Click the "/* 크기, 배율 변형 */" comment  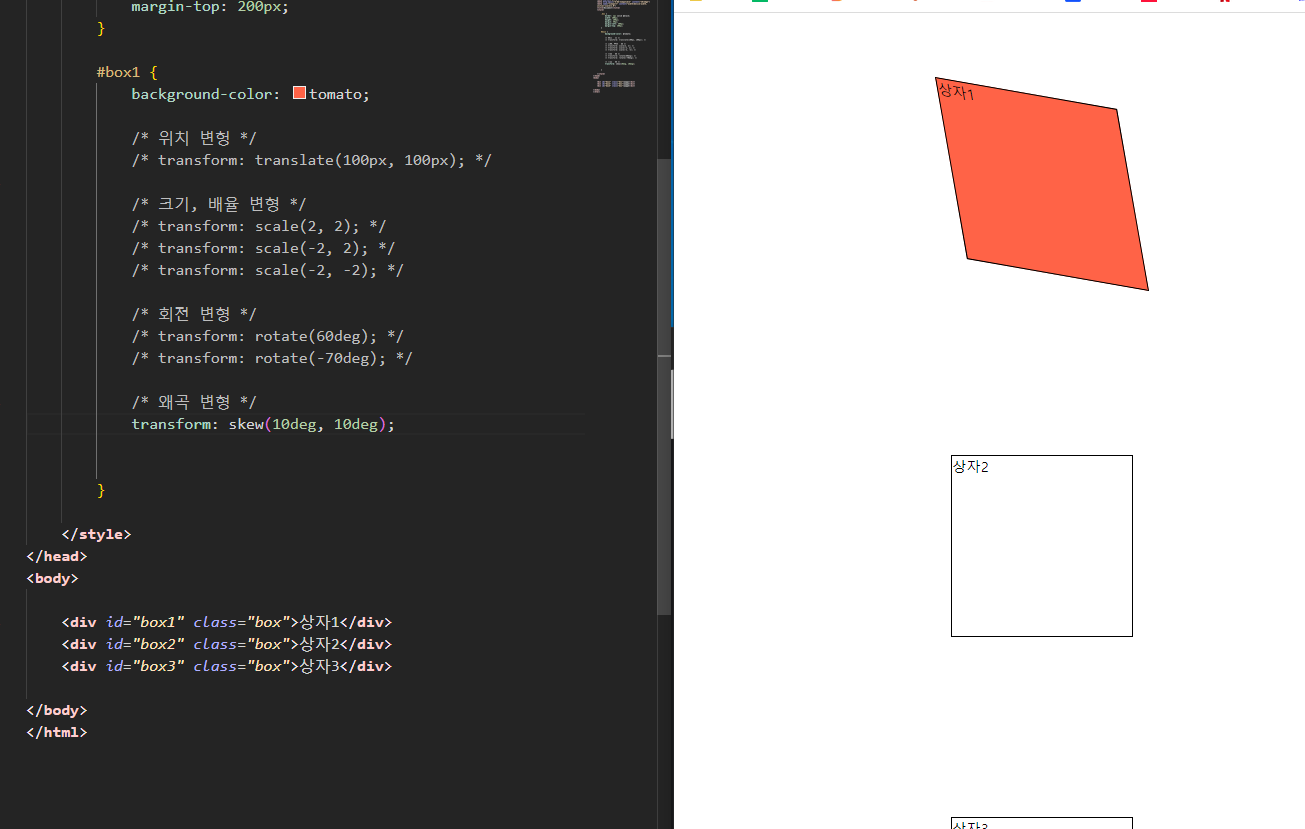coord(219,204)
